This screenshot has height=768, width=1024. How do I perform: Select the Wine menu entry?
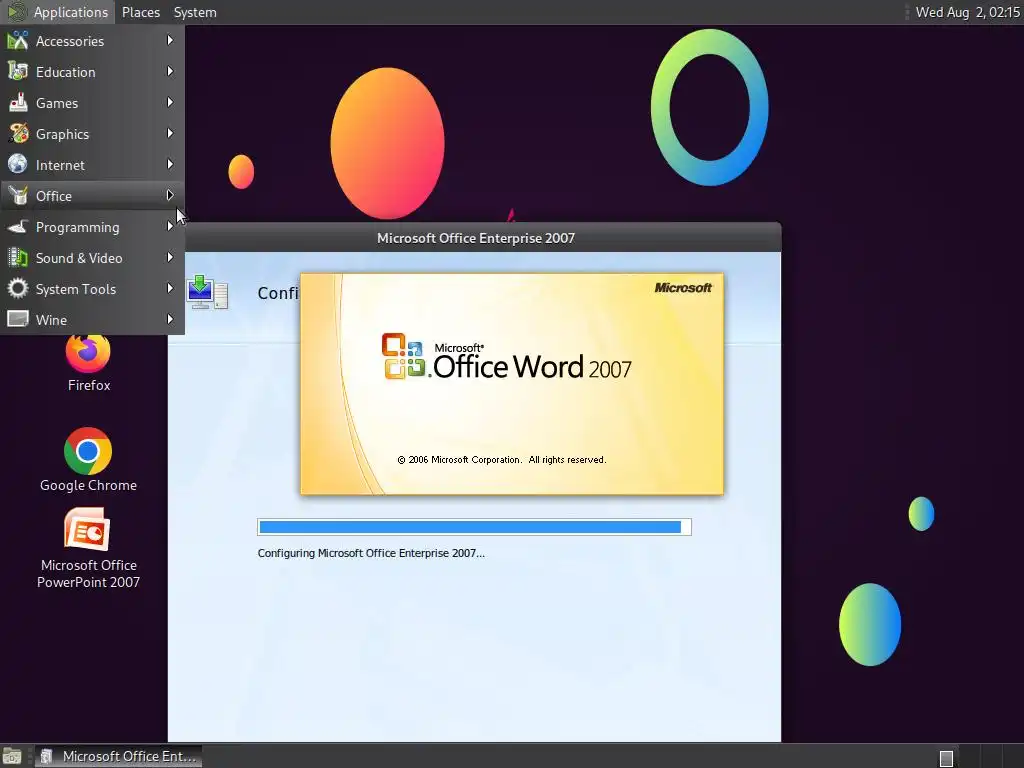click(x=92, y=319)
